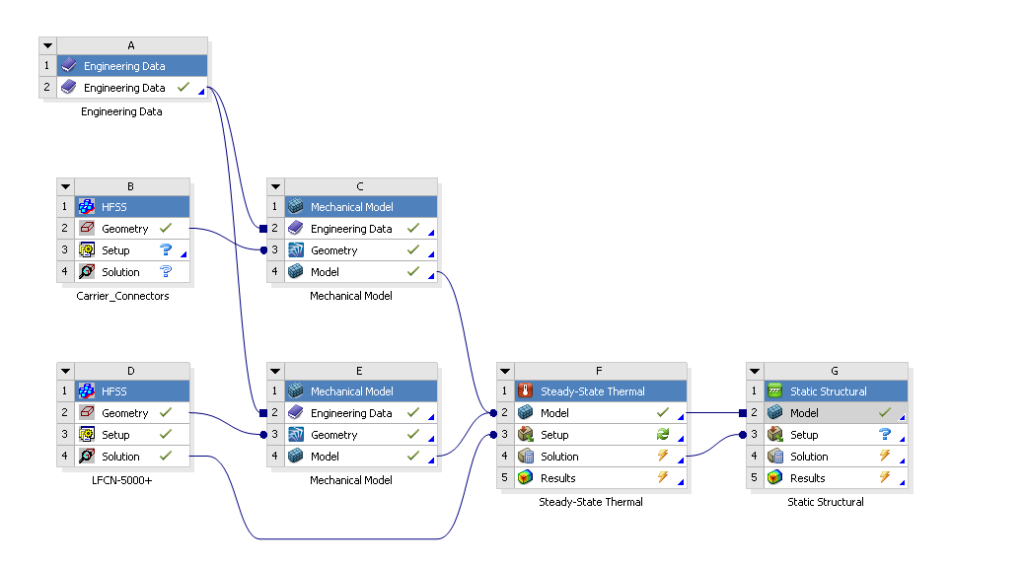Viewport: 1024px width, 566px height.
Task: Click the Geometry icon in system D
Action: click(87, 413)
